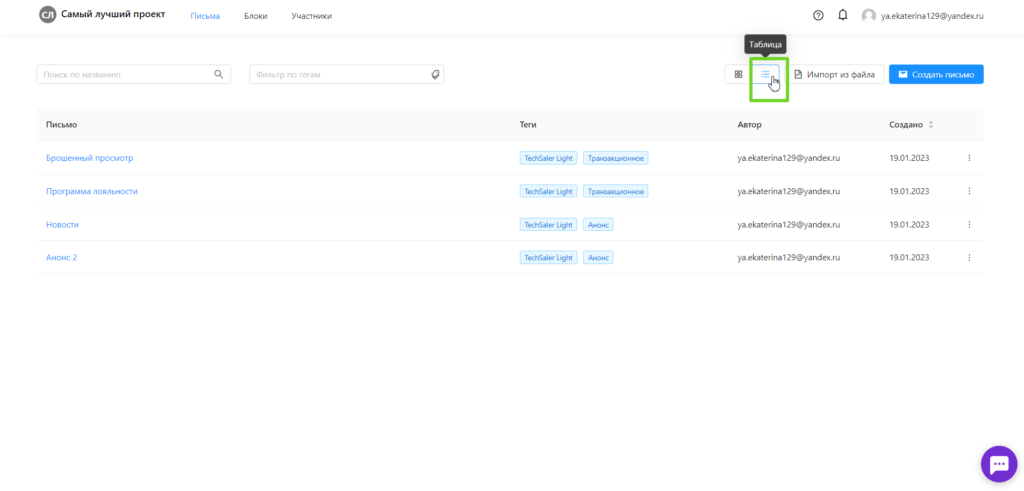Click date 19.01.2023 in Анонс 2 row

(x=909, y=257)
